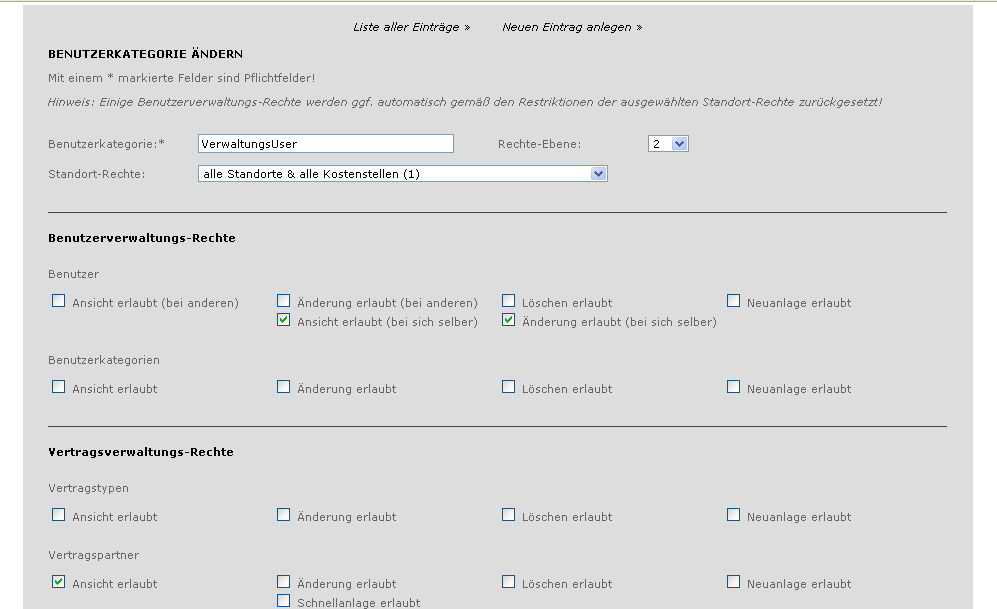This screenshot has height=609, width=997.
Task: Uncheck Vertragspartner 'Ansicht erlaubt'
Action: [x=59, y=582]
